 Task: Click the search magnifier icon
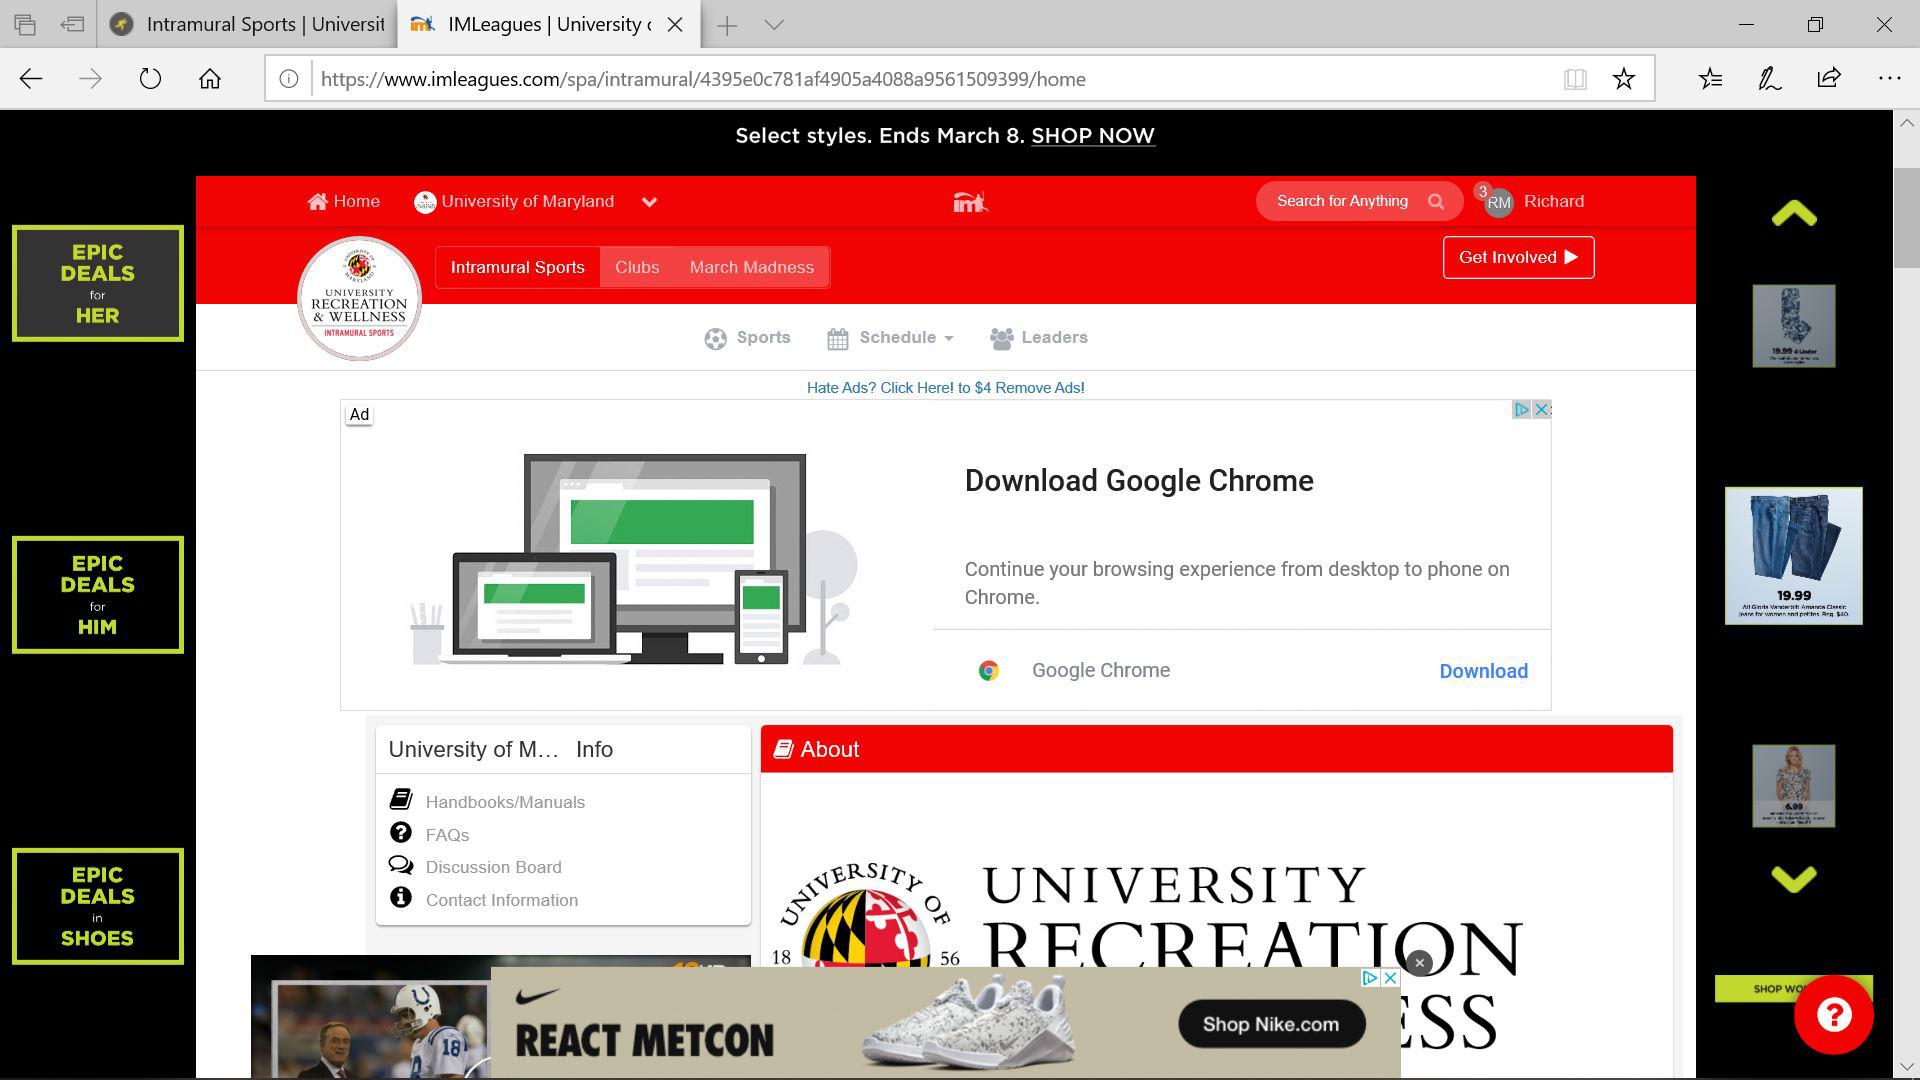pyautogui.click(x=1436, y=201)
